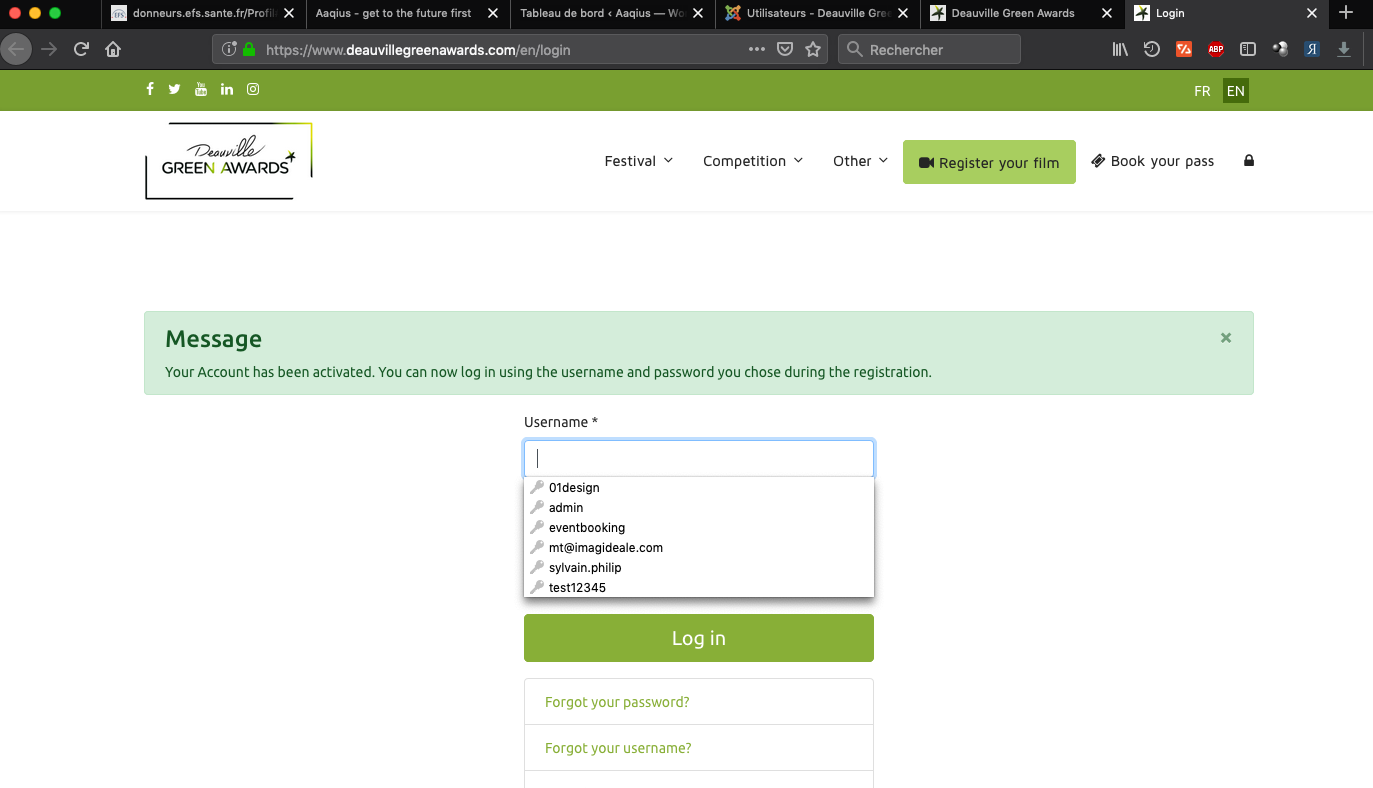Viewport: 1373px width, 788px height.
Task: Switch site language to FR
Action: (1202, 91)
